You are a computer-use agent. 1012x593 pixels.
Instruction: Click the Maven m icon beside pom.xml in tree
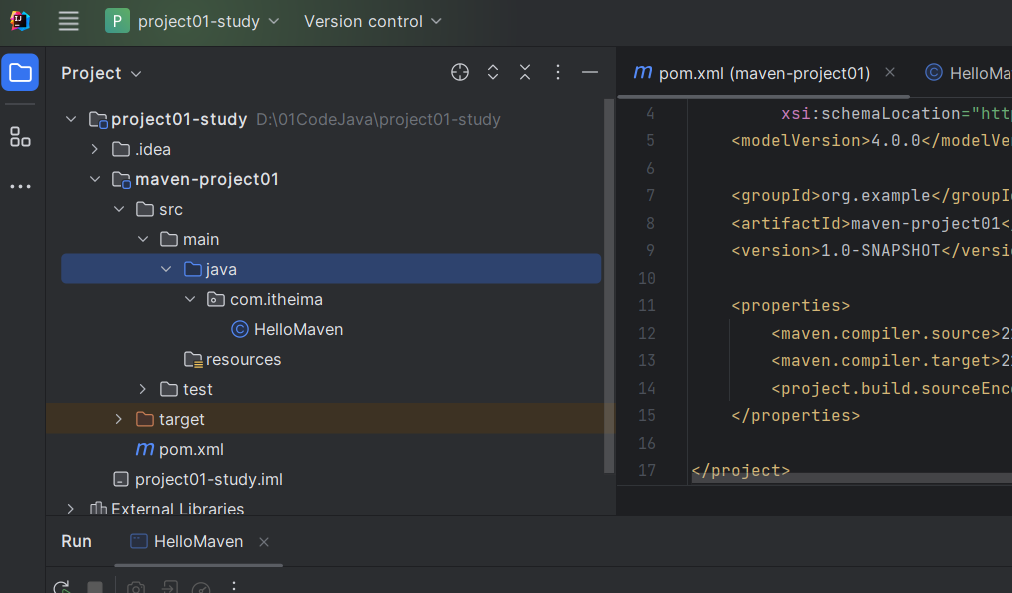point(145,448)
